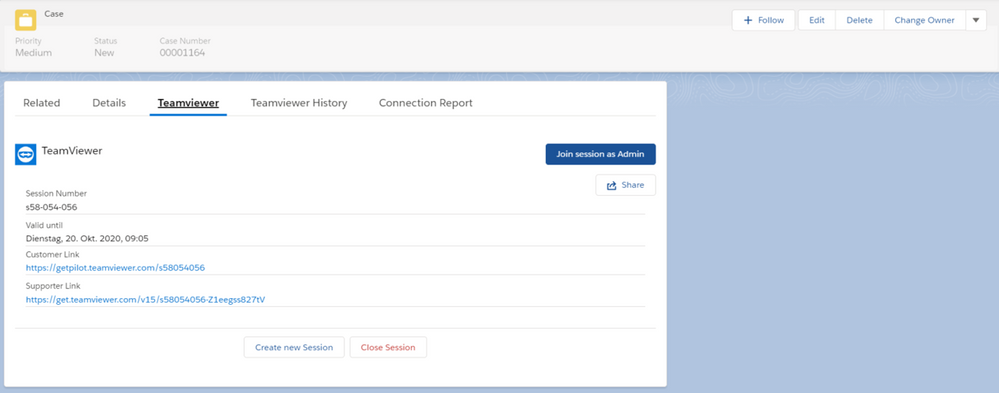Viewport: 999px width, 393px height.
Task: Open the Details tab
Action: pyautogui.click(x=109, y=103)
